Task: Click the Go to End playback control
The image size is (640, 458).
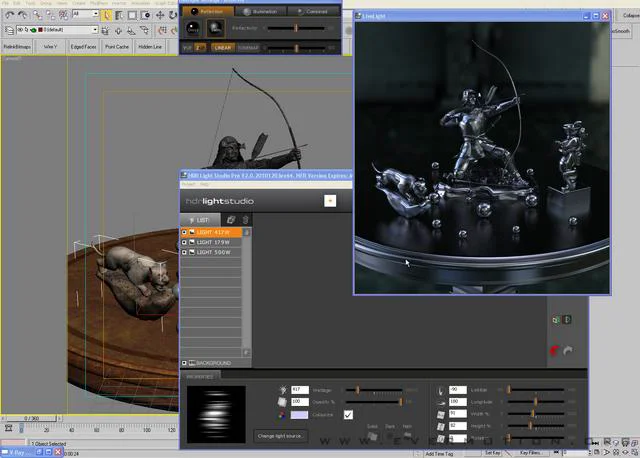Action: point(596,442)
